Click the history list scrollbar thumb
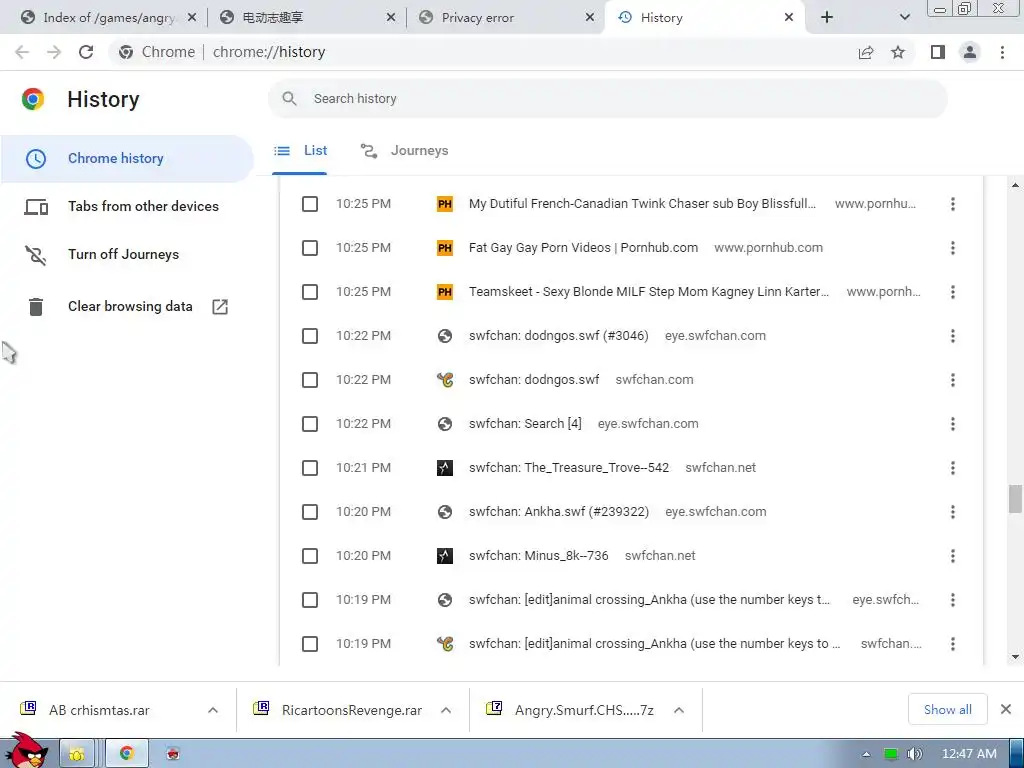Image resolution: width=1024 pixels, height=768 pixels. (x=1014, y=499)
